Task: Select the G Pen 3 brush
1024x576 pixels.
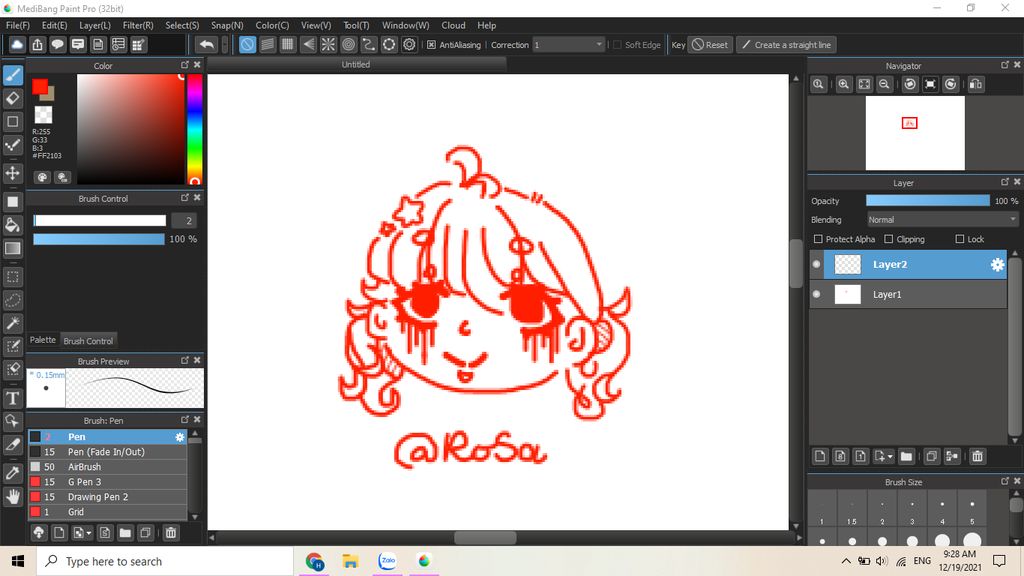Action: (108, 482)
